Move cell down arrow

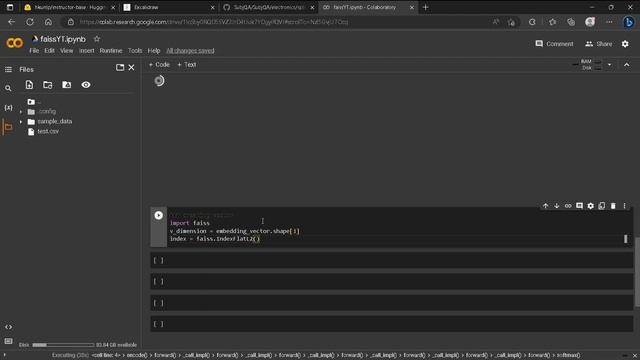click(x=556, y=206)
